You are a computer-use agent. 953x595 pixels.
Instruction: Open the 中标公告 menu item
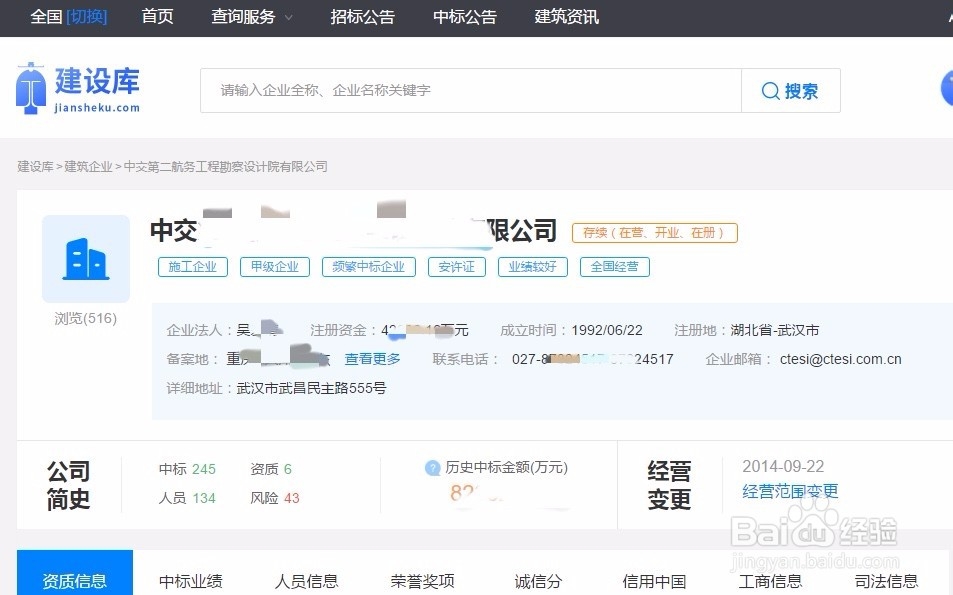point(465,16)
